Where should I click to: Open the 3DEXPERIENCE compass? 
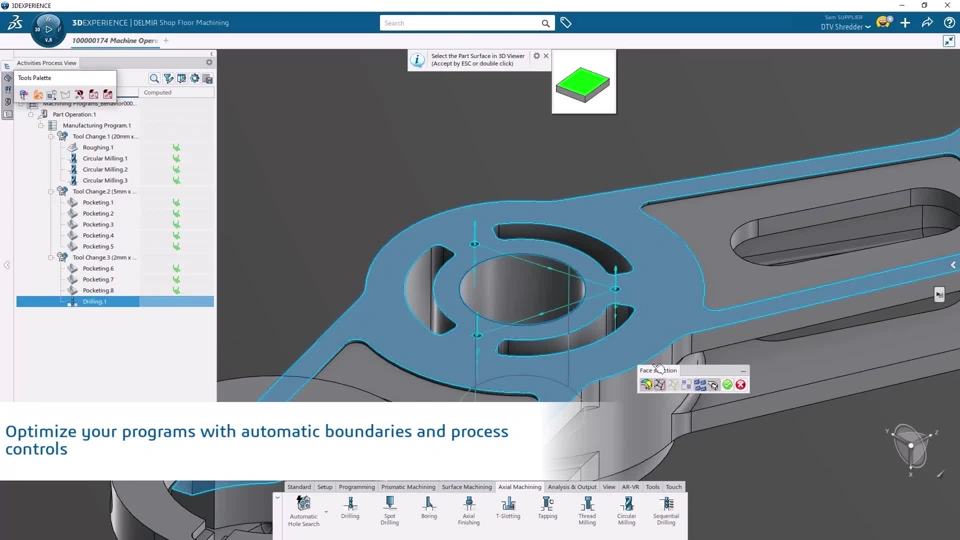tap(48, 29)
